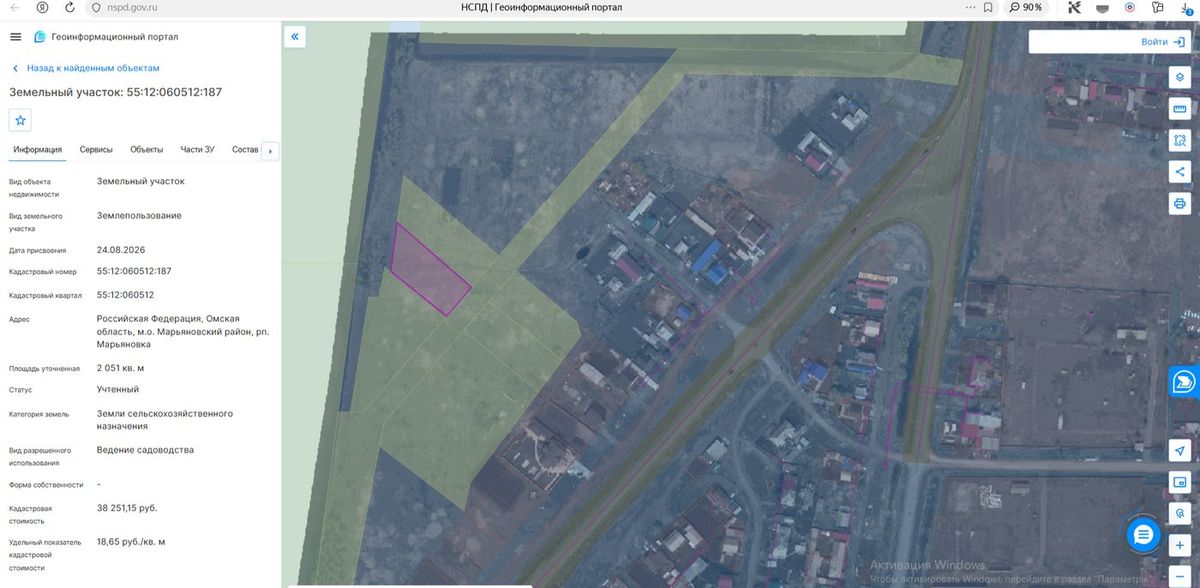Click the Геоинформационный портал logo
This screenshot has height=588, width=1200.
tap(106, 37)
